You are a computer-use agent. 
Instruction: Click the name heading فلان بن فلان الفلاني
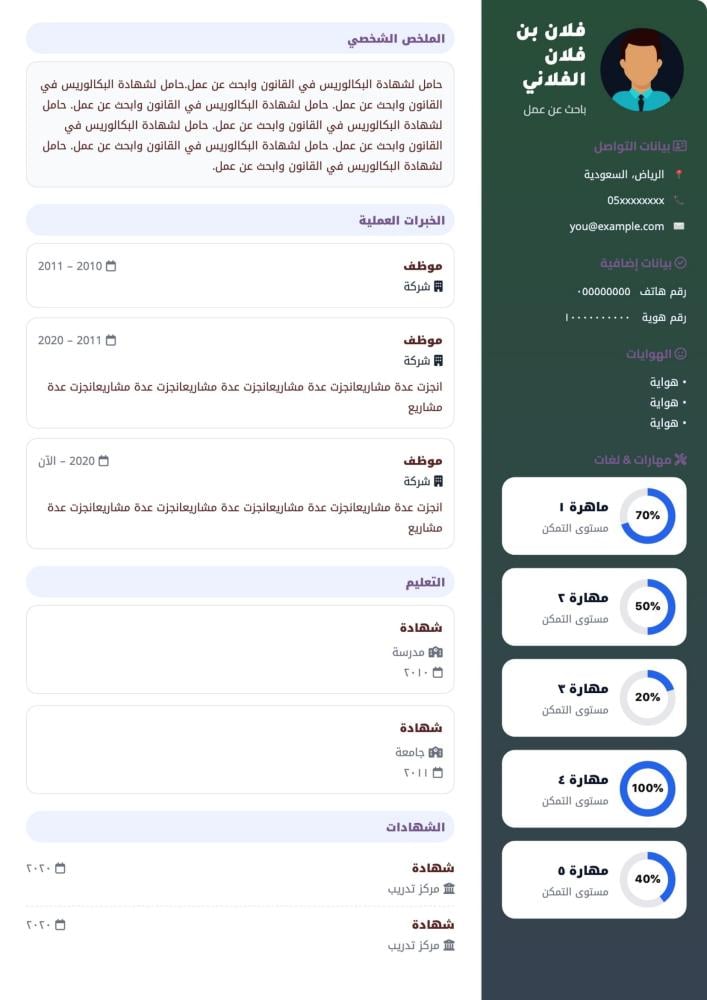[551, 55]
